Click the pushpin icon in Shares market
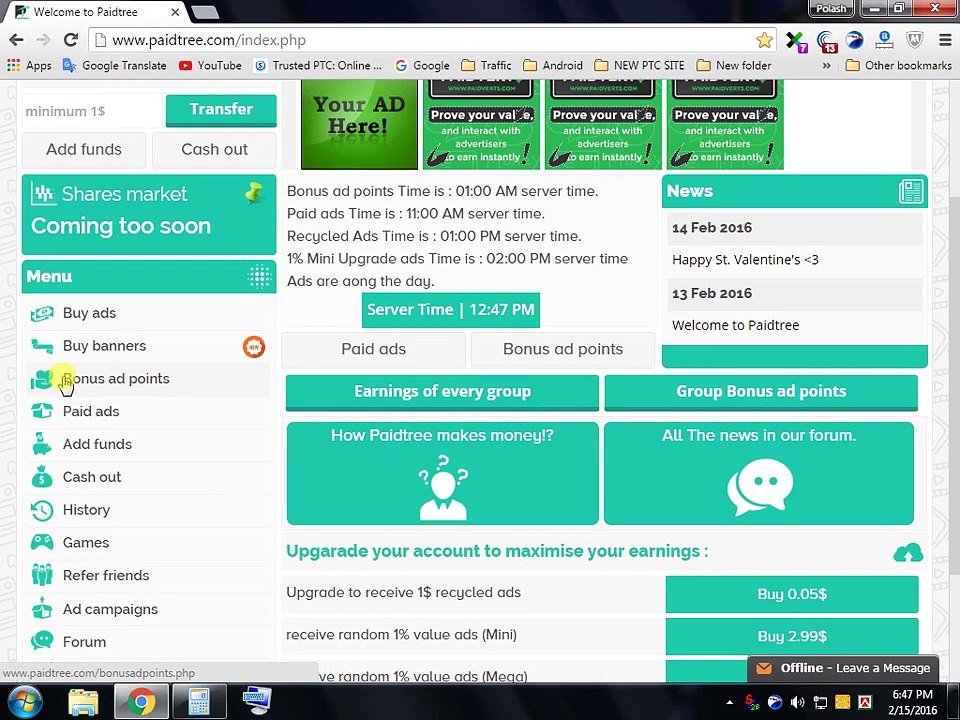 (253, 193)
